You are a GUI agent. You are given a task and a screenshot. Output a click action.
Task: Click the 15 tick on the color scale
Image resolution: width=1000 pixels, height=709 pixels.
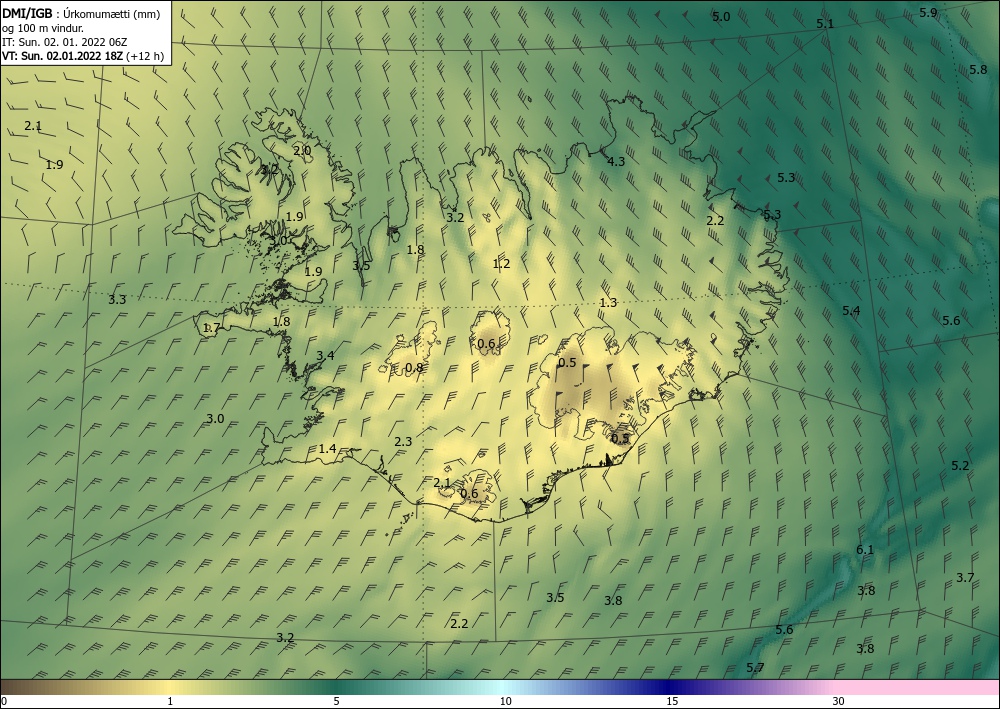coord(672,702)
